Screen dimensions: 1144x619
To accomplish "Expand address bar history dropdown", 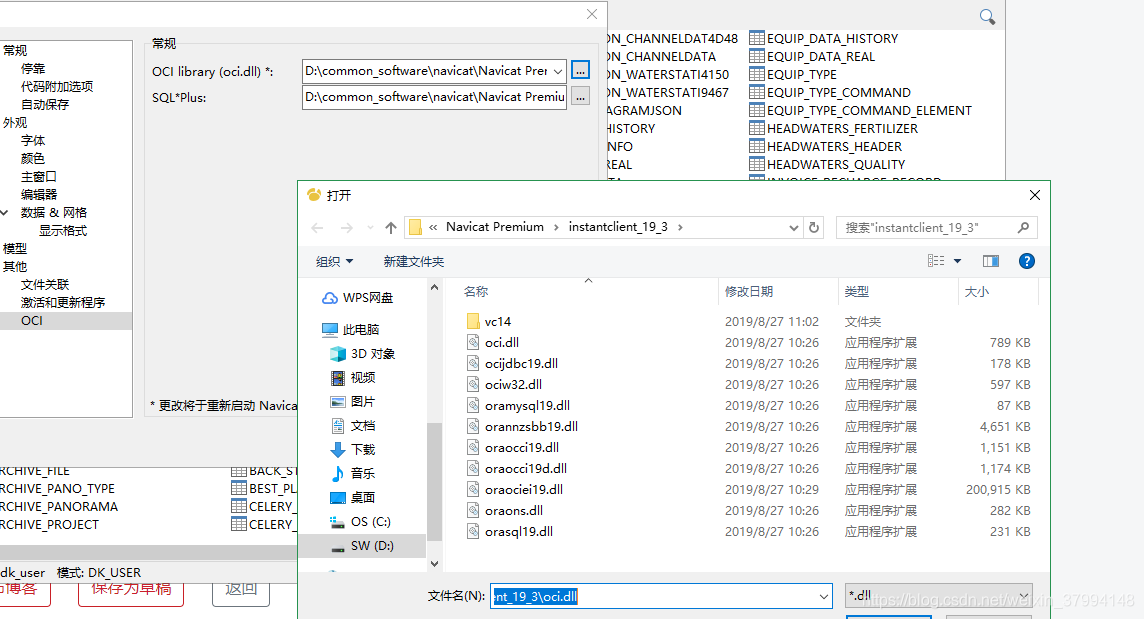I will [x=794, y=228].
